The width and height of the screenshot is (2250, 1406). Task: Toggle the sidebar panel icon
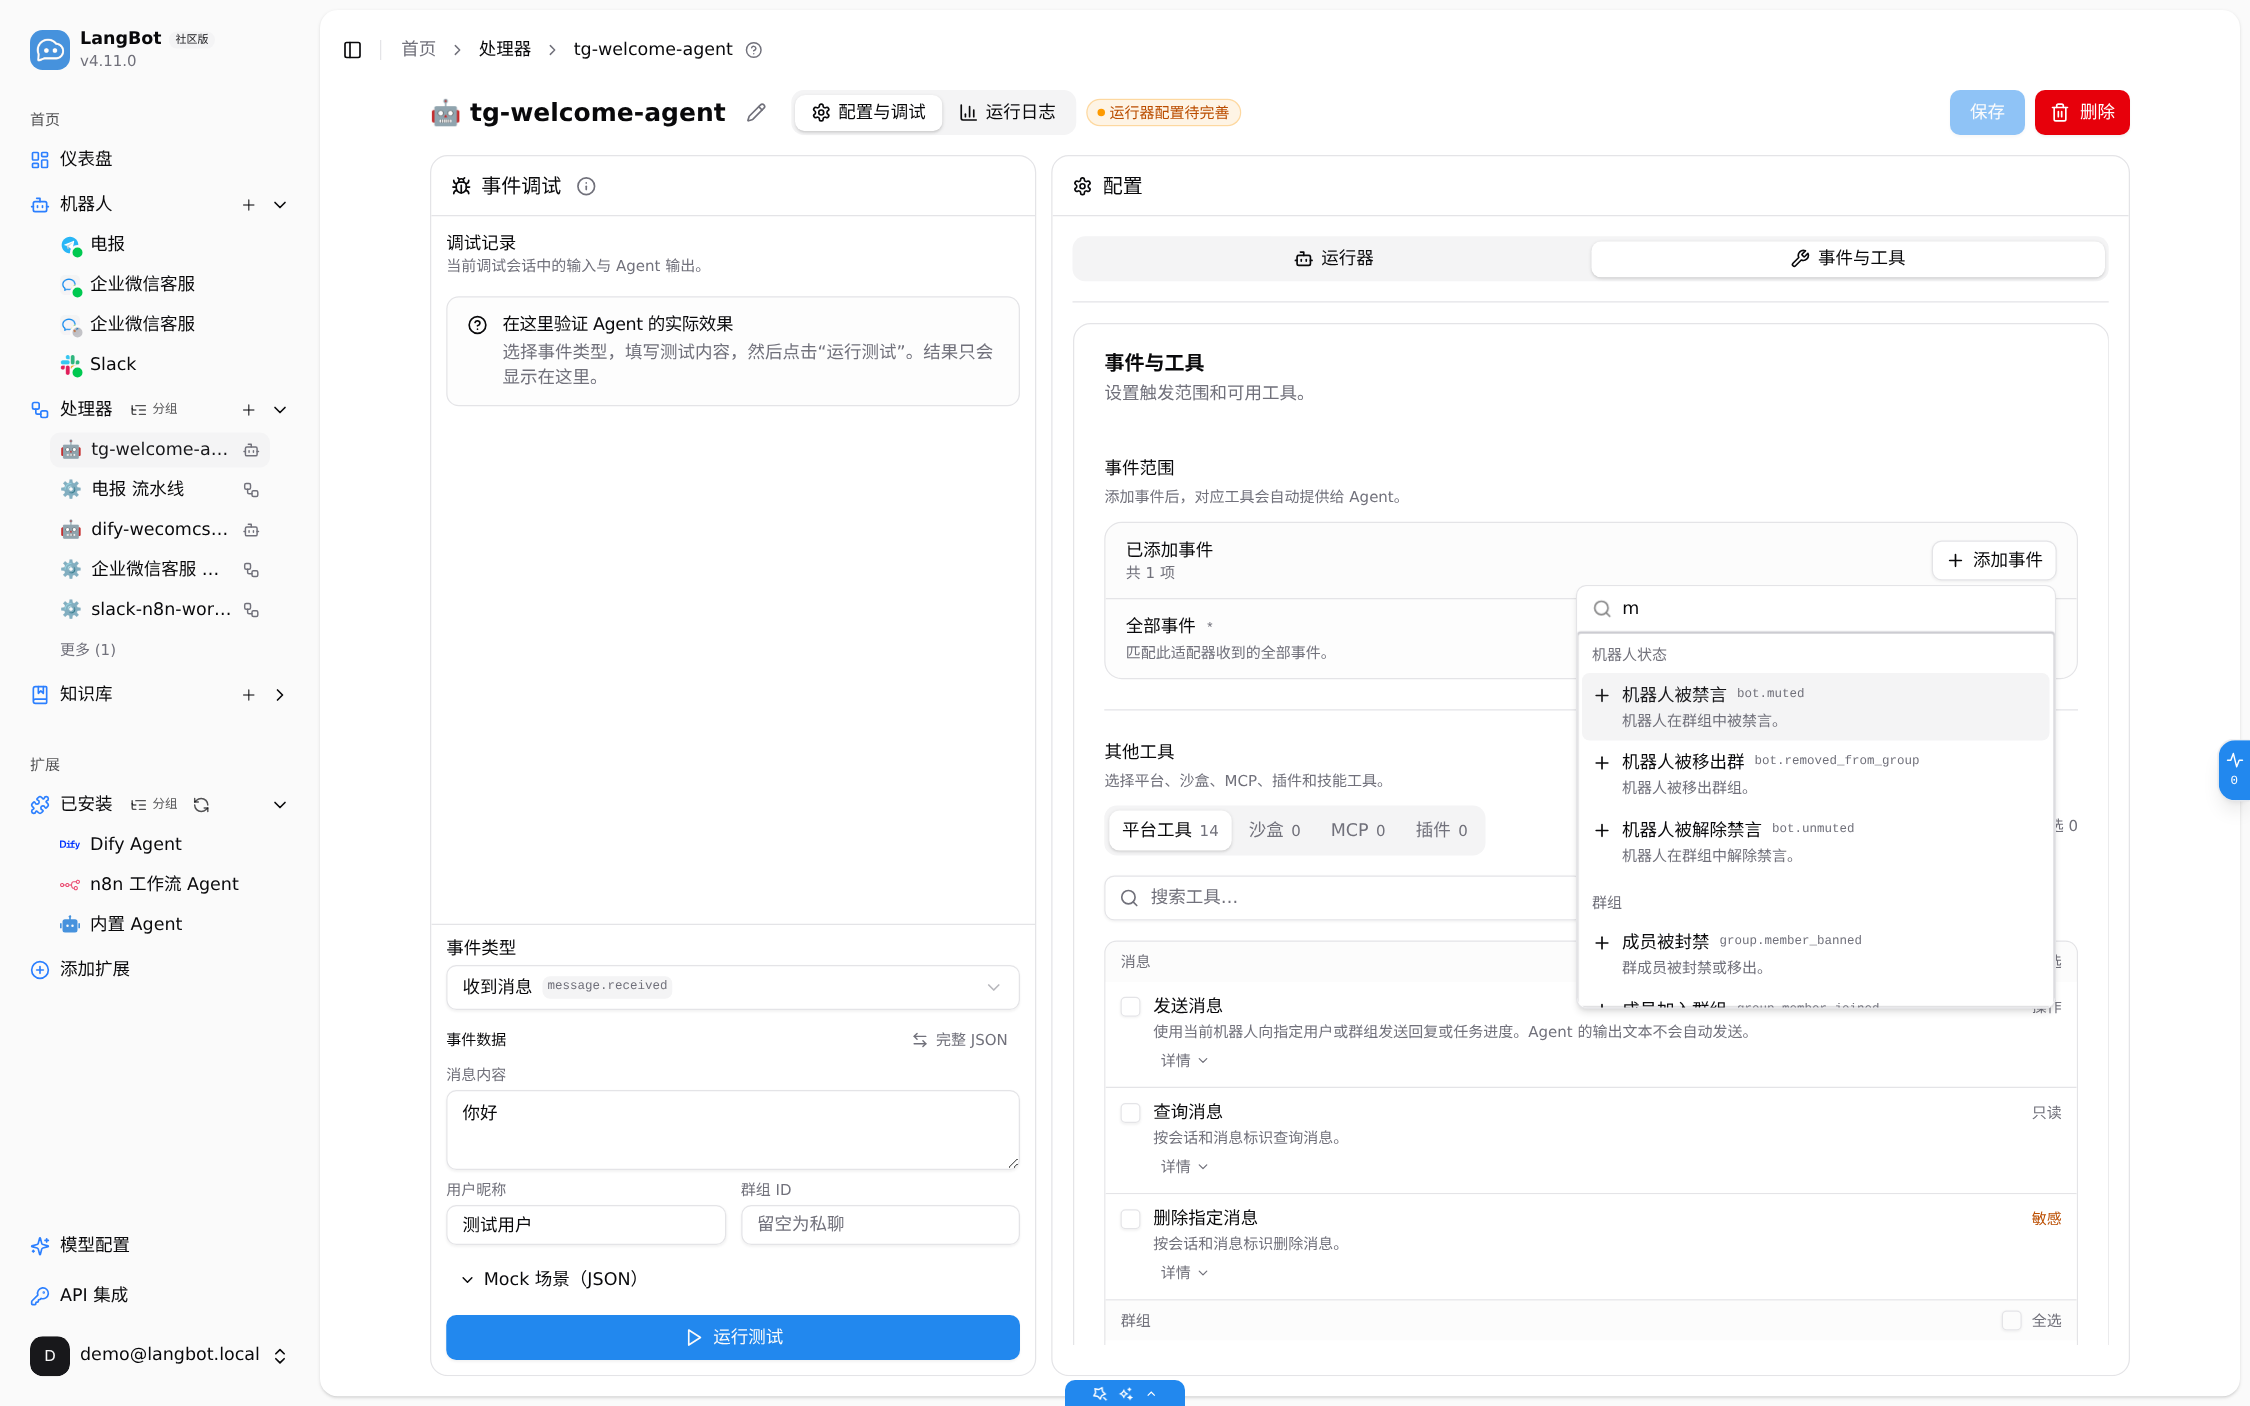click(x=352, y=50)
